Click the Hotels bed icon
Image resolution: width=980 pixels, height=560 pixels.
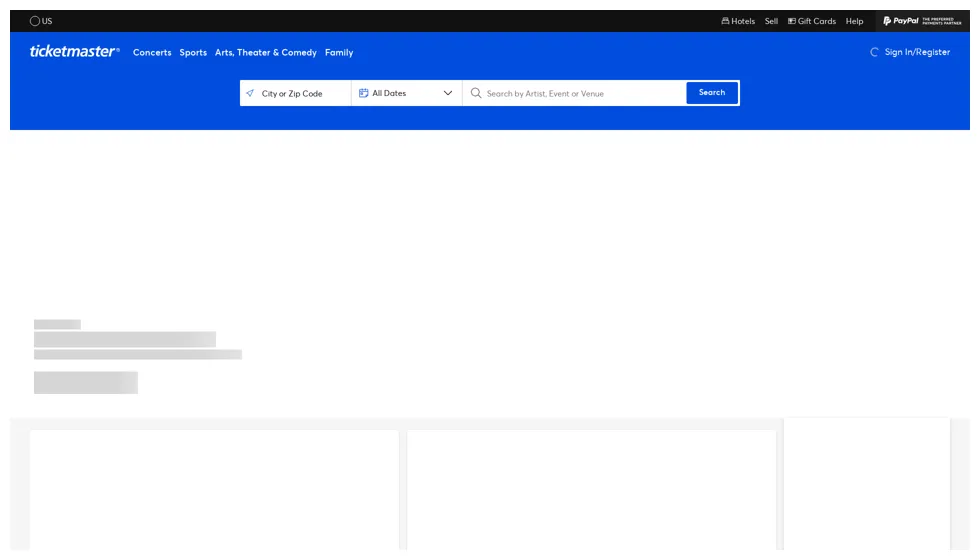tap(726, 21)
